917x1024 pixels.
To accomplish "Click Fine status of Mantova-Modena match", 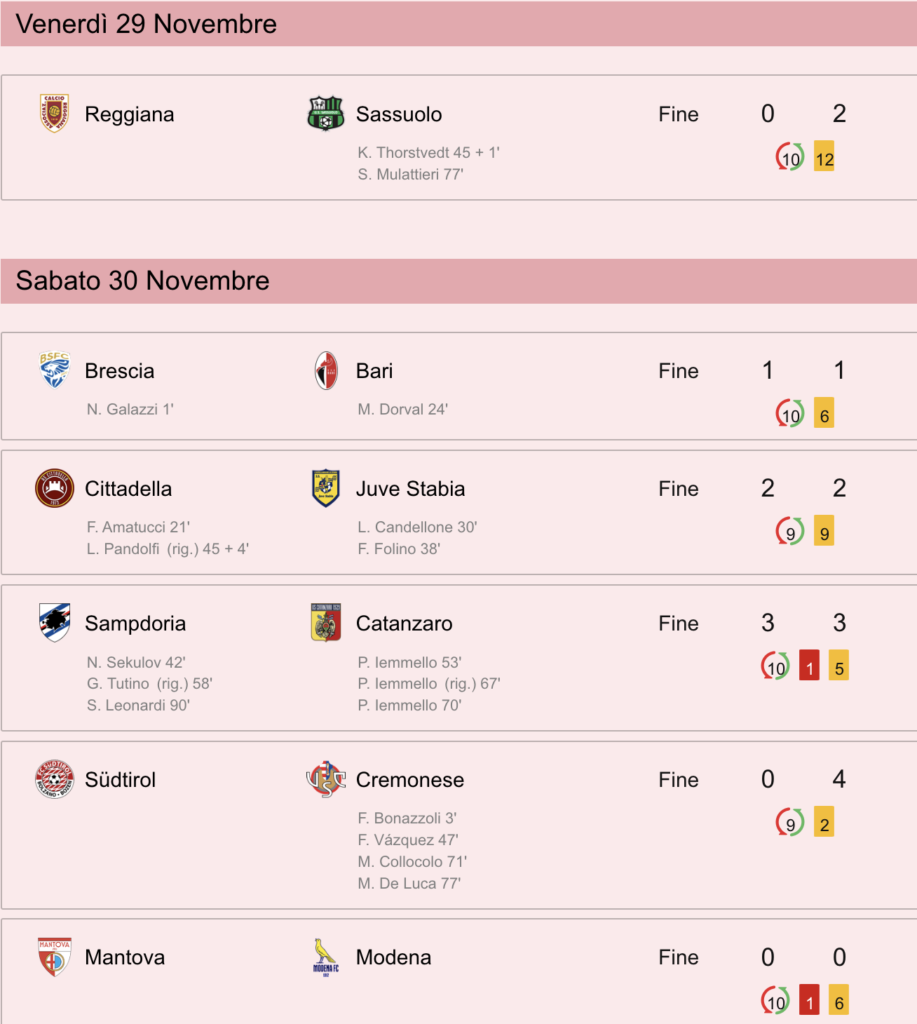I will pos(678,957).
